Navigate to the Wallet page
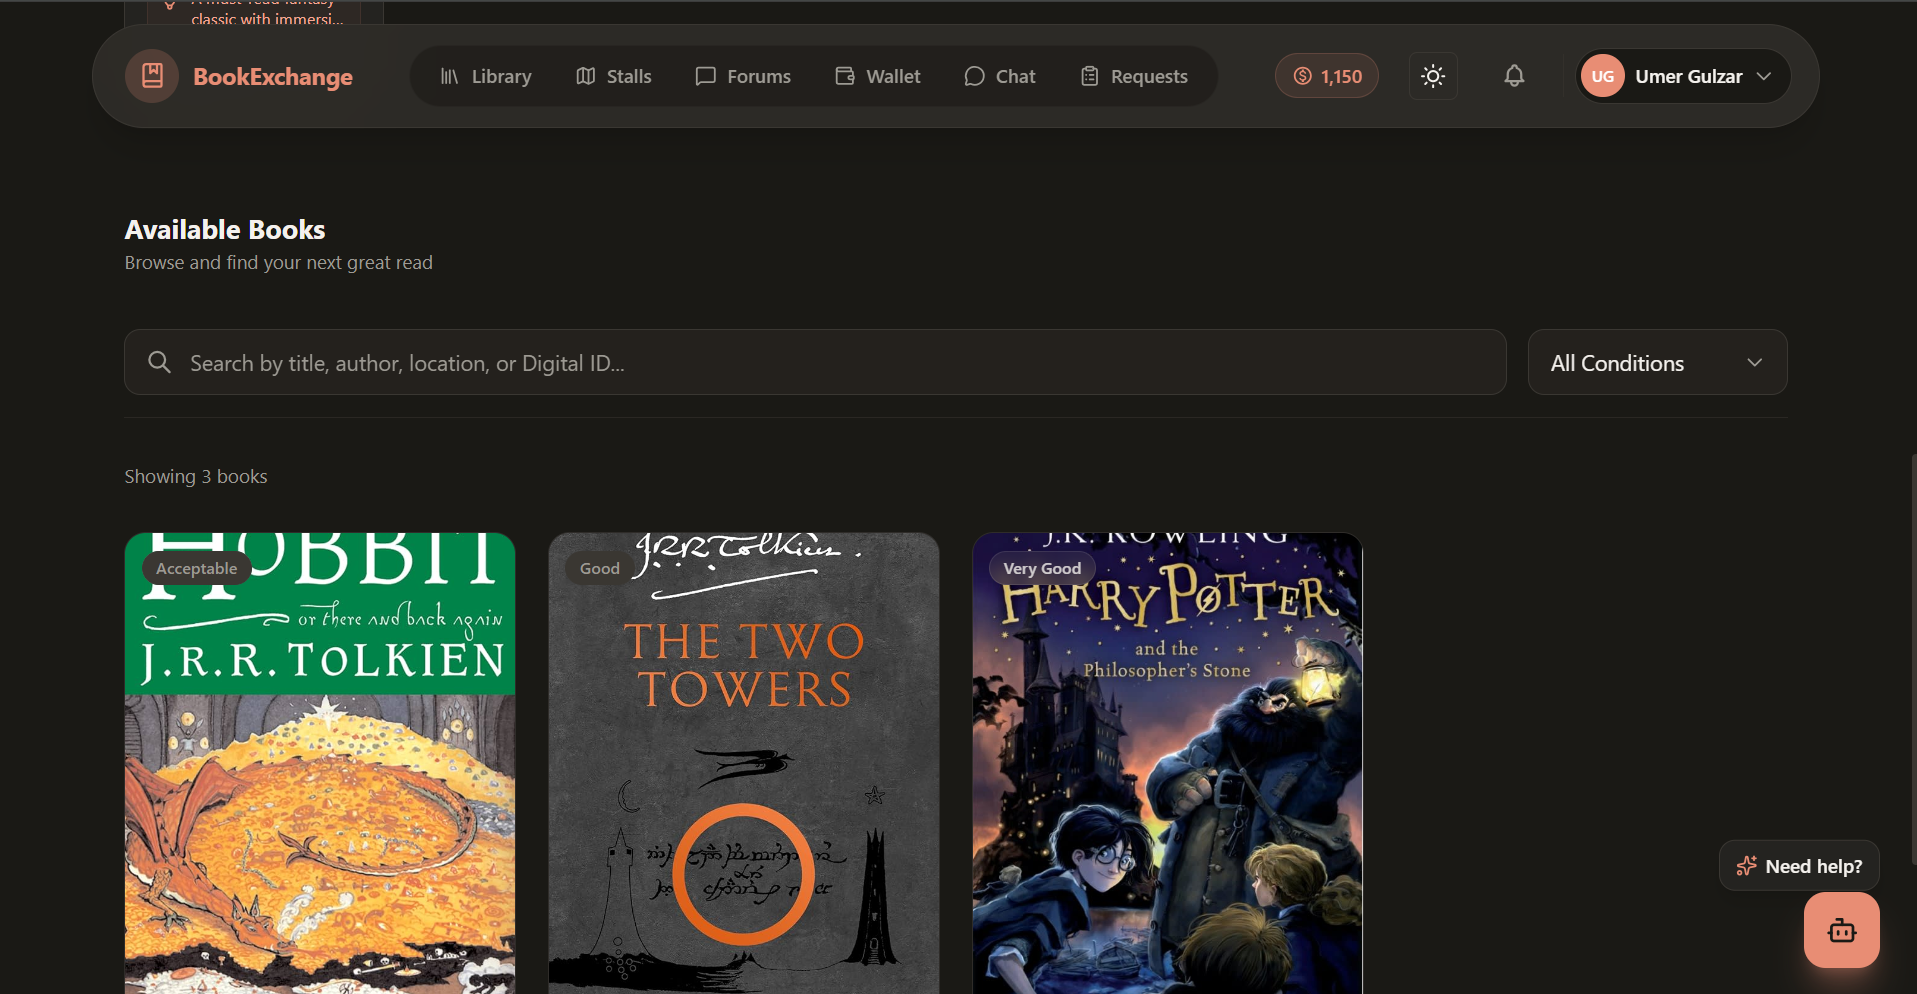 pyautogui.click(x=878, y=76)
